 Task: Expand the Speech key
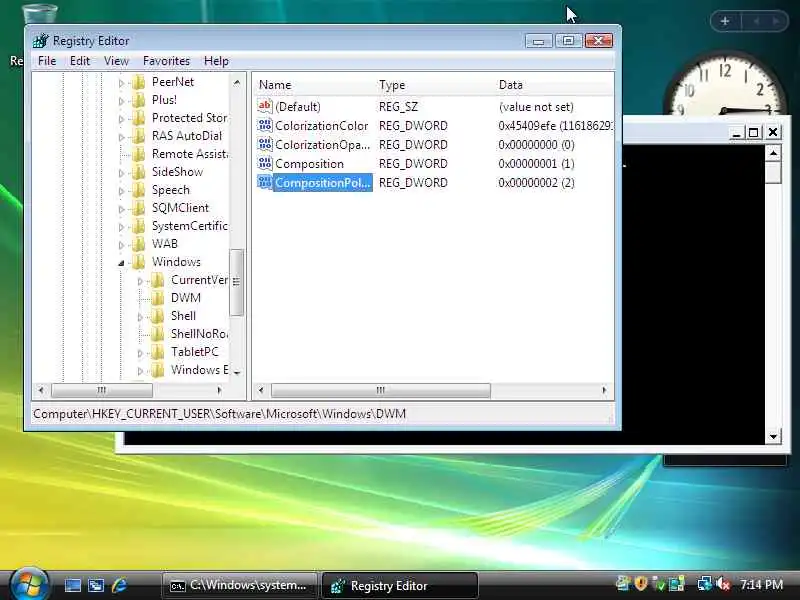coord(121,191)
